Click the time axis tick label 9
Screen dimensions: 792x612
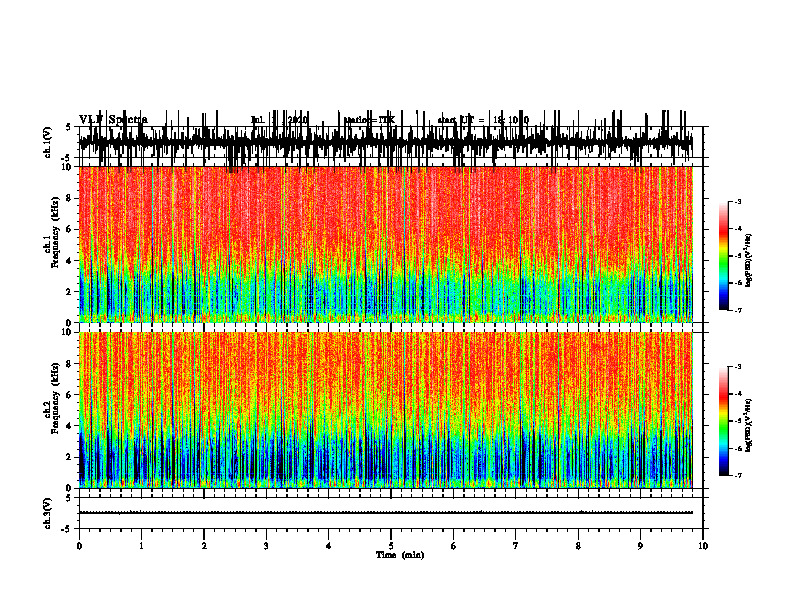pos(640,546)
